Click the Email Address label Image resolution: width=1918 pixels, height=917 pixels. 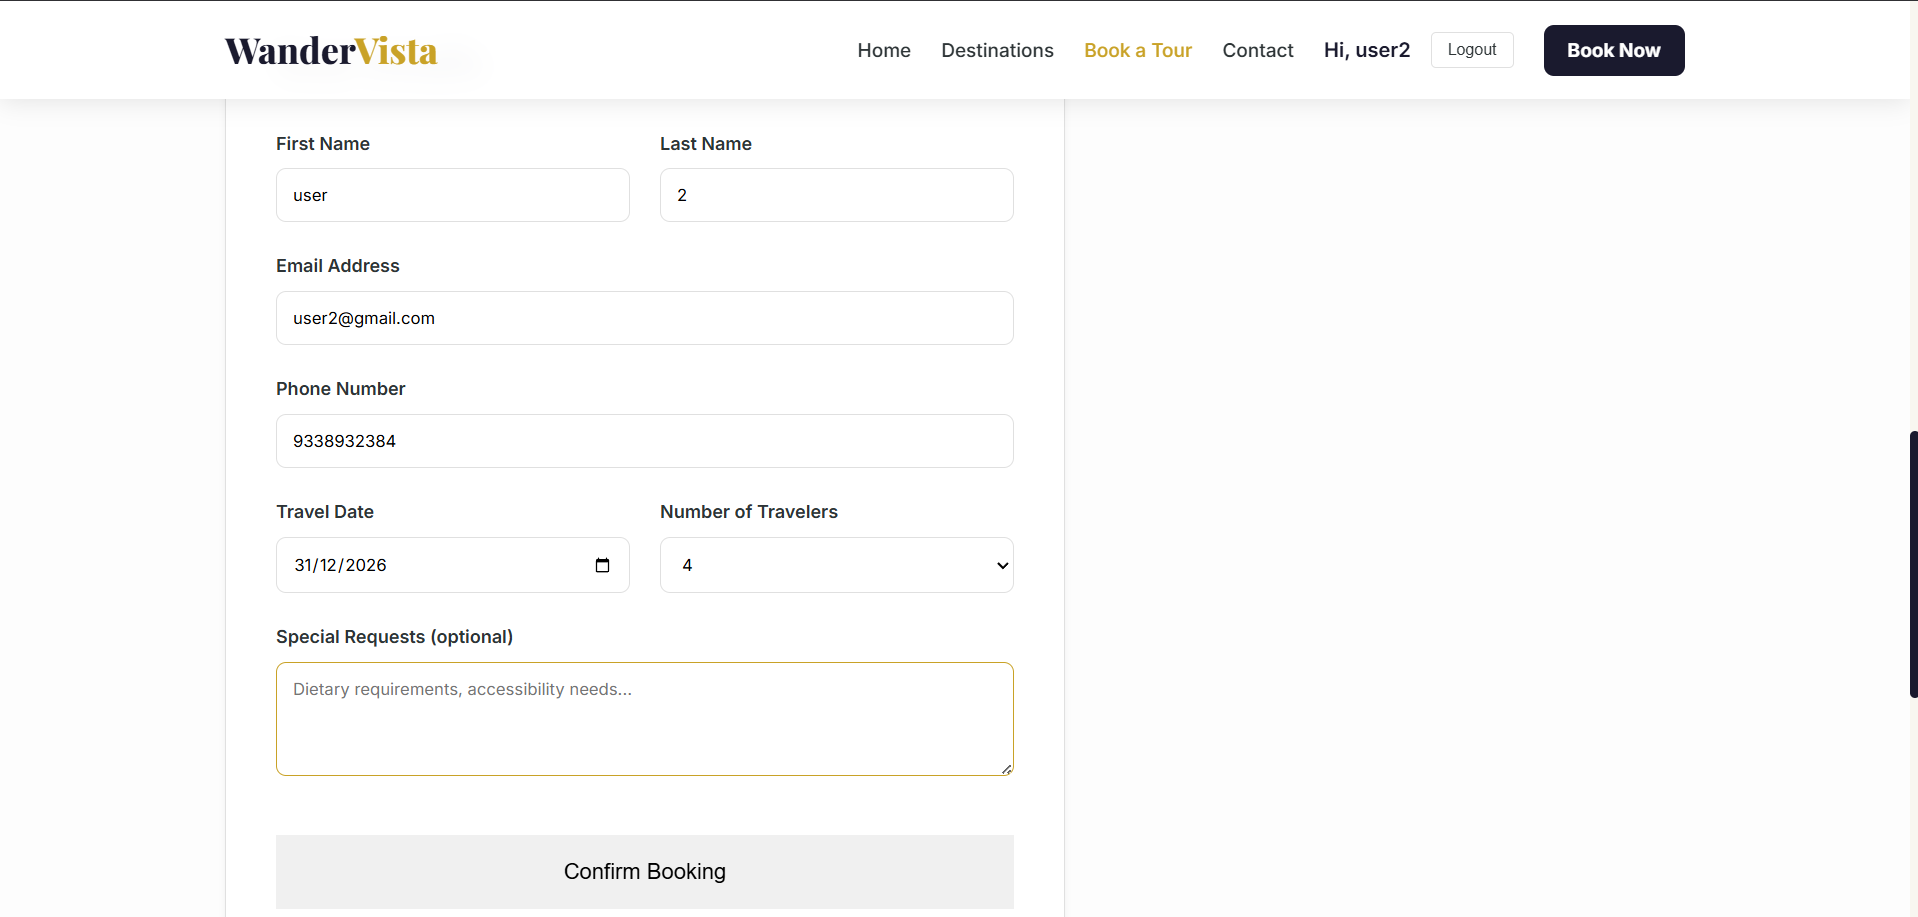point(338,266)
